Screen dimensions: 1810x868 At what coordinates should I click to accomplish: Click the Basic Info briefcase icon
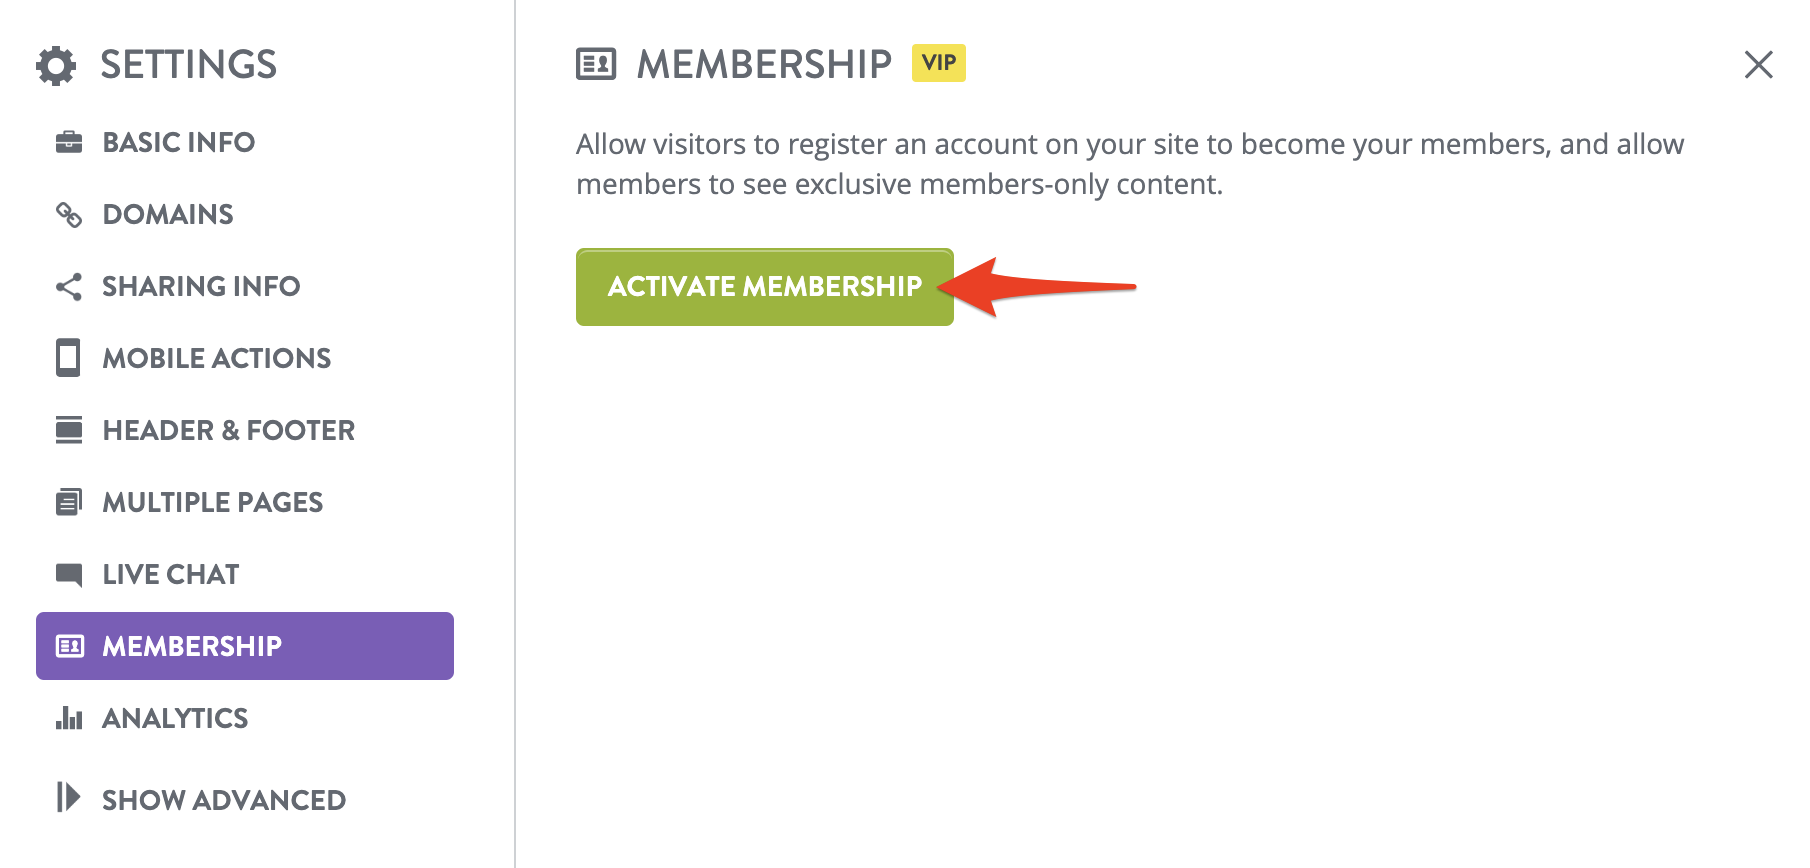click(x=69, y=142)
